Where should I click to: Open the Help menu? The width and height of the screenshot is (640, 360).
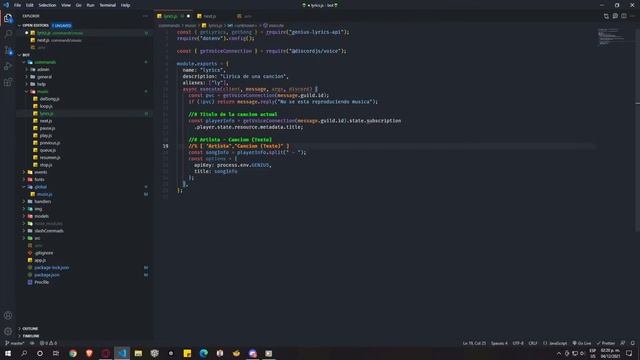click(125, 5)
